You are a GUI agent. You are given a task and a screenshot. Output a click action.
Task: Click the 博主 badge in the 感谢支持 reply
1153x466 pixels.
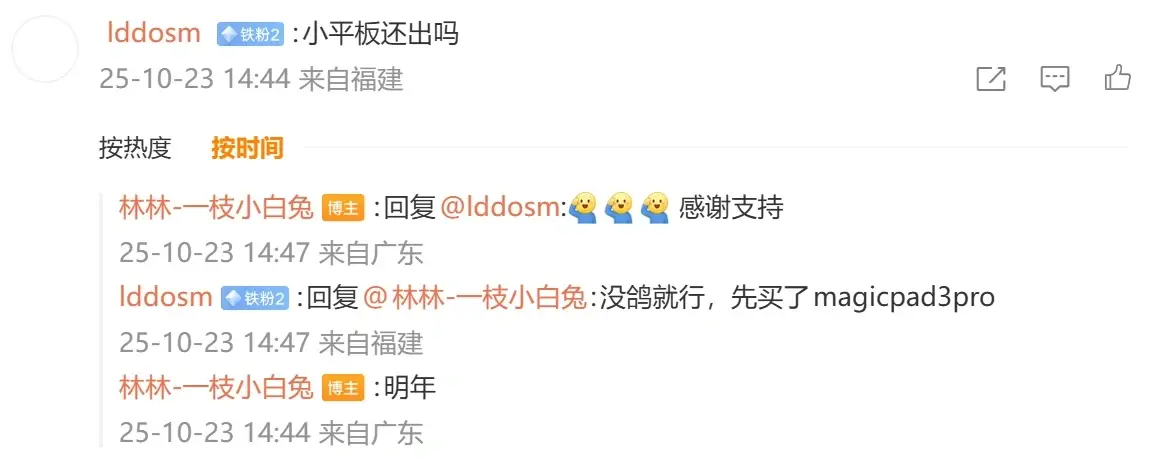[x=343, y=209]
